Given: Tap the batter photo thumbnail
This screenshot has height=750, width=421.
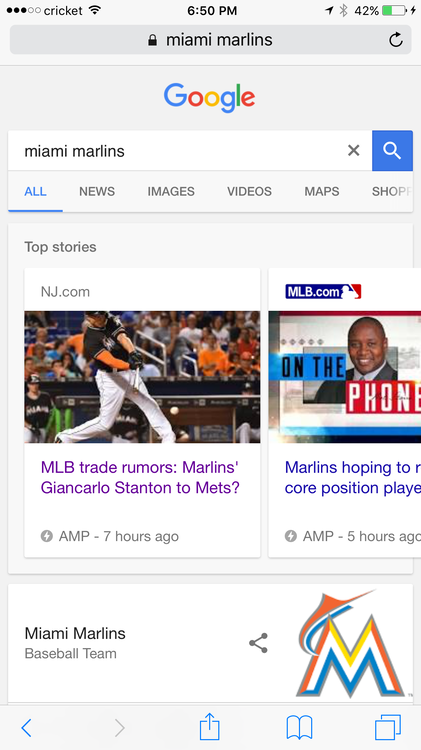Looking at the screenshot, I should [x=142, y=377].
